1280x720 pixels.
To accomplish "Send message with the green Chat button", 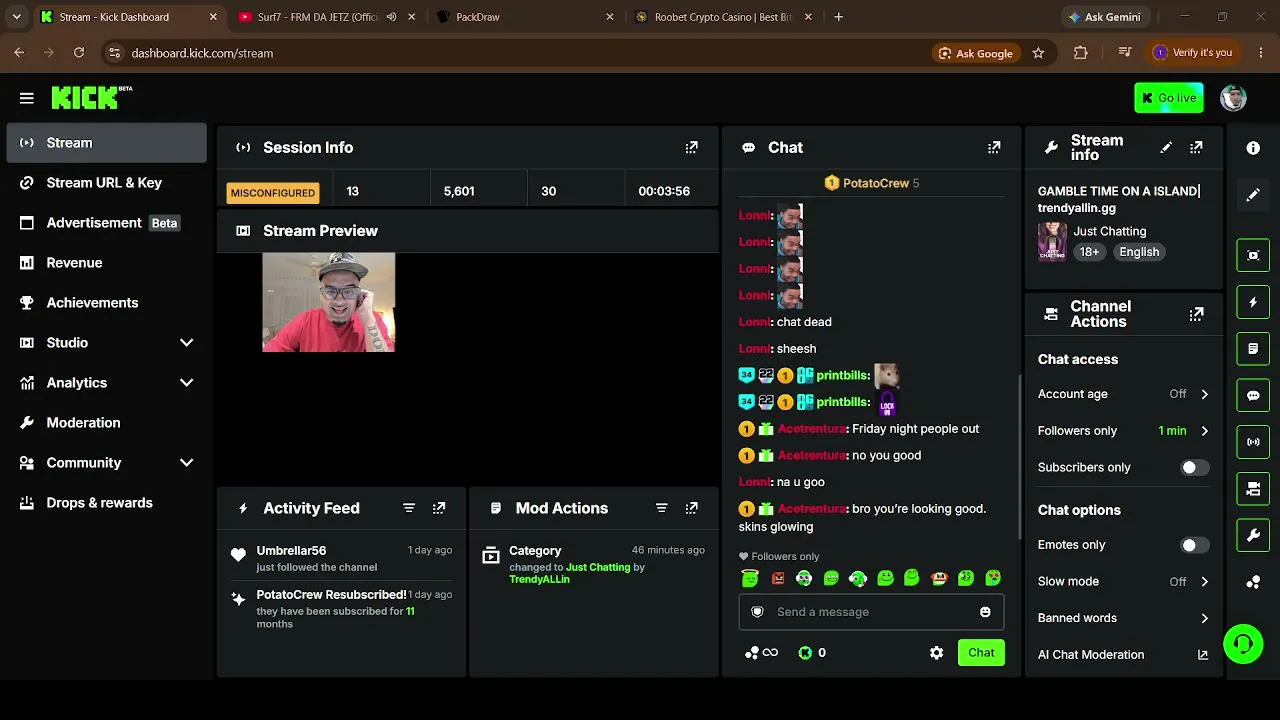I will click(x=981, y=653).
